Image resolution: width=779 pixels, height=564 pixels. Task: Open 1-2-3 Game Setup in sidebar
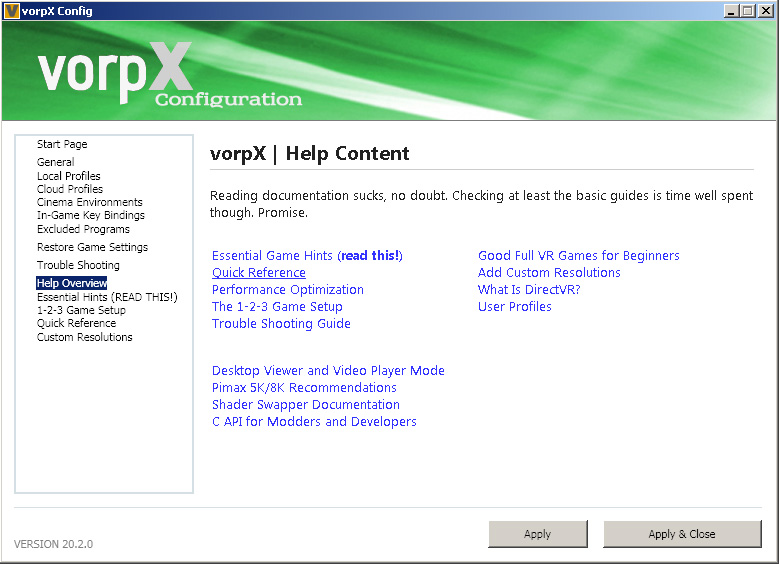pyautogui.click(x=81, y=310)
